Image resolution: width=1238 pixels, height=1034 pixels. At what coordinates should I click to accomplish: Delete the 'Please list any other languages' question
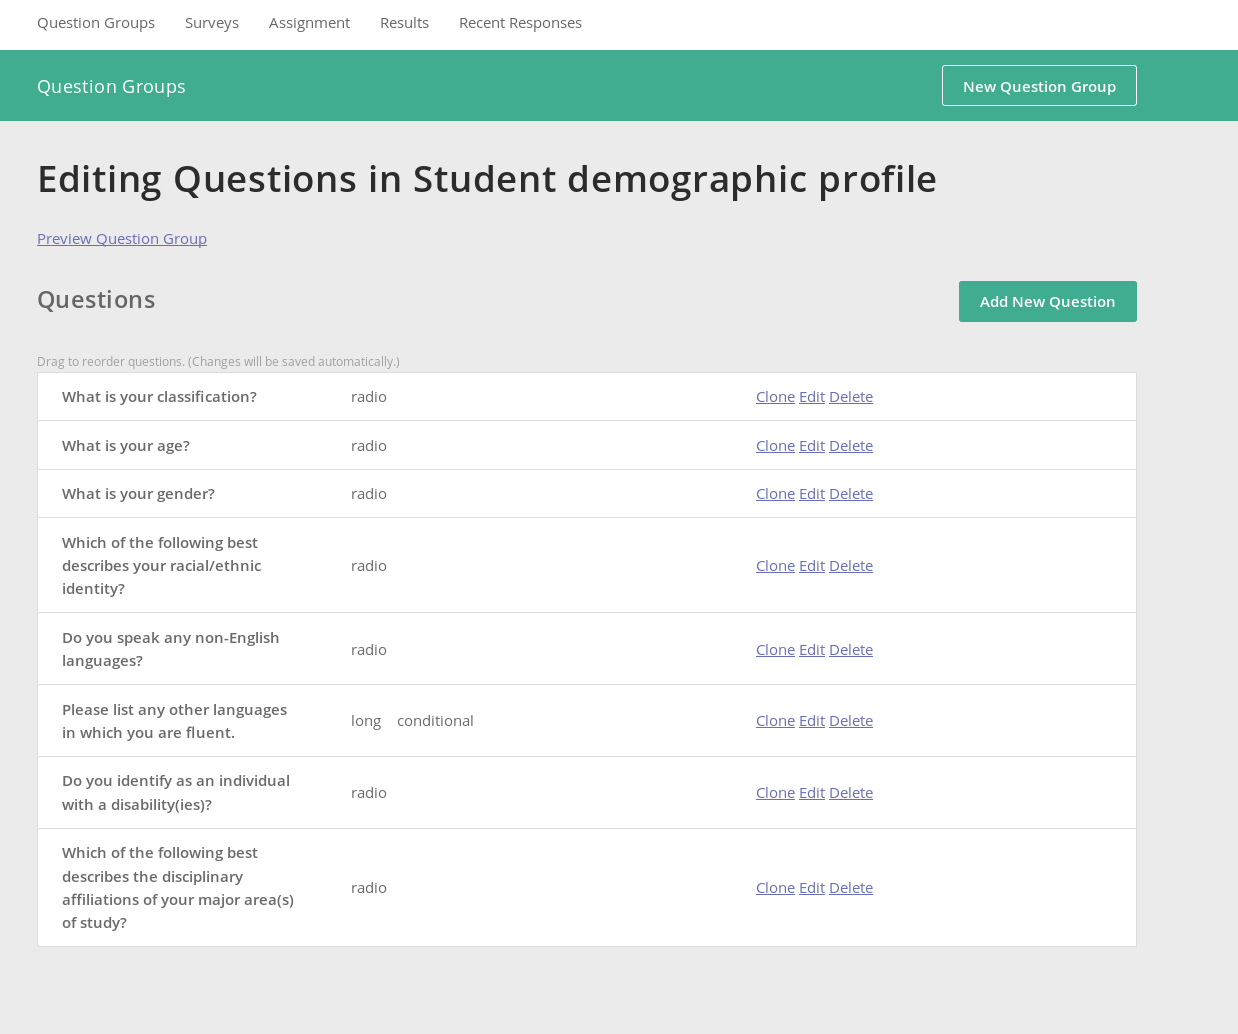851,720
